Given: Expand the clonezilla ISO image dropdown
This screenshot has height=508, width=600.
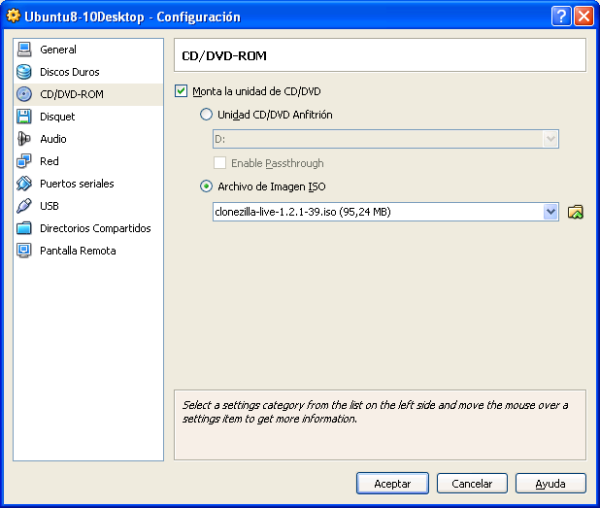Looking at the screenshot, I should point(550,212).
